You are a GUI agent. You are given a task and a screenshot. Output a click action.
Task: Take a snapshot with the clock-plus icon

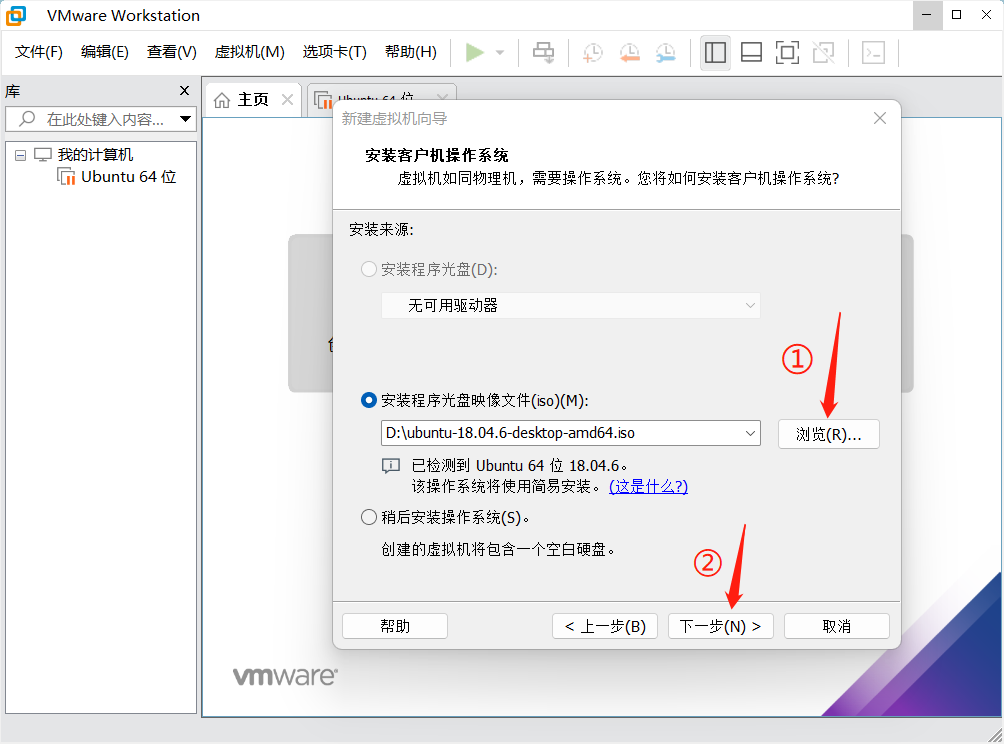[593, 53]
